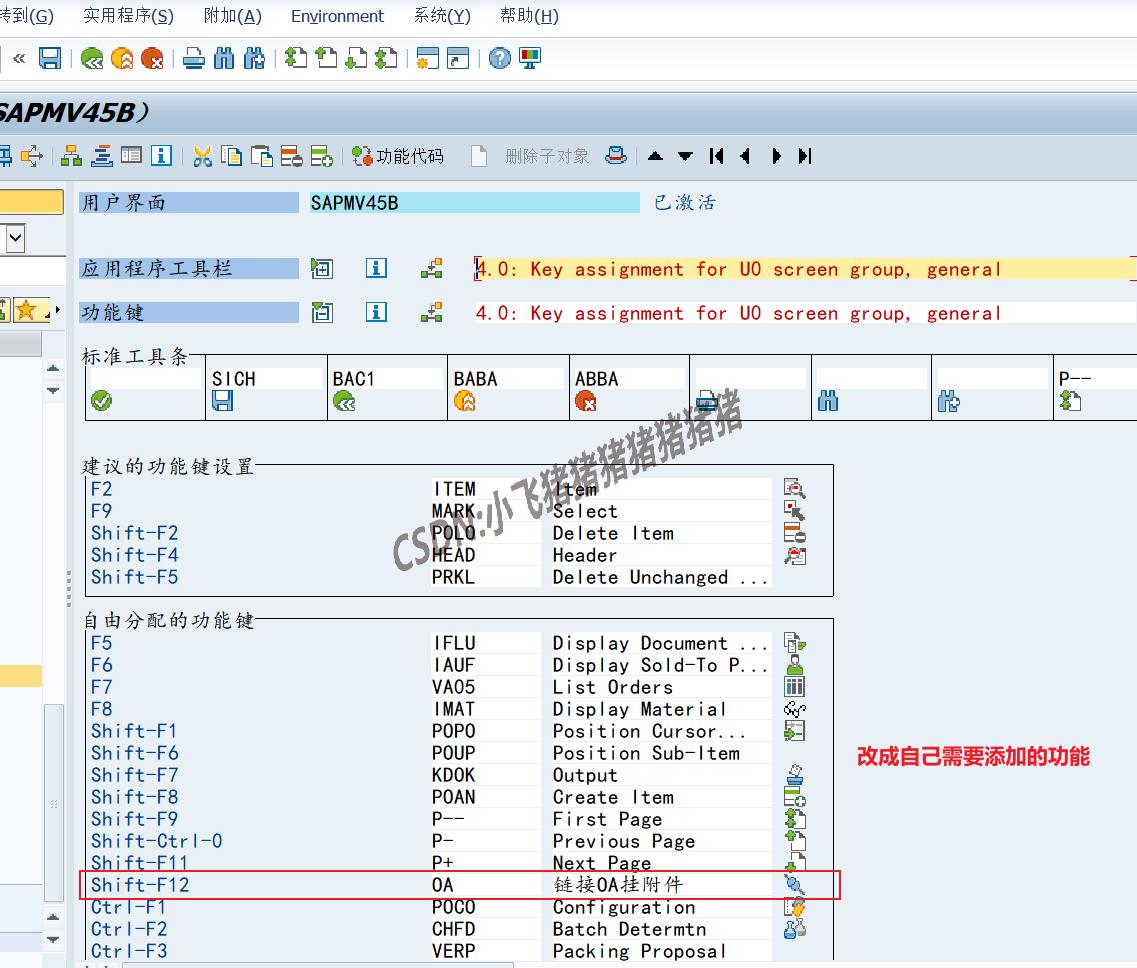Save the interface using the Save icon

tap(48, 57)
